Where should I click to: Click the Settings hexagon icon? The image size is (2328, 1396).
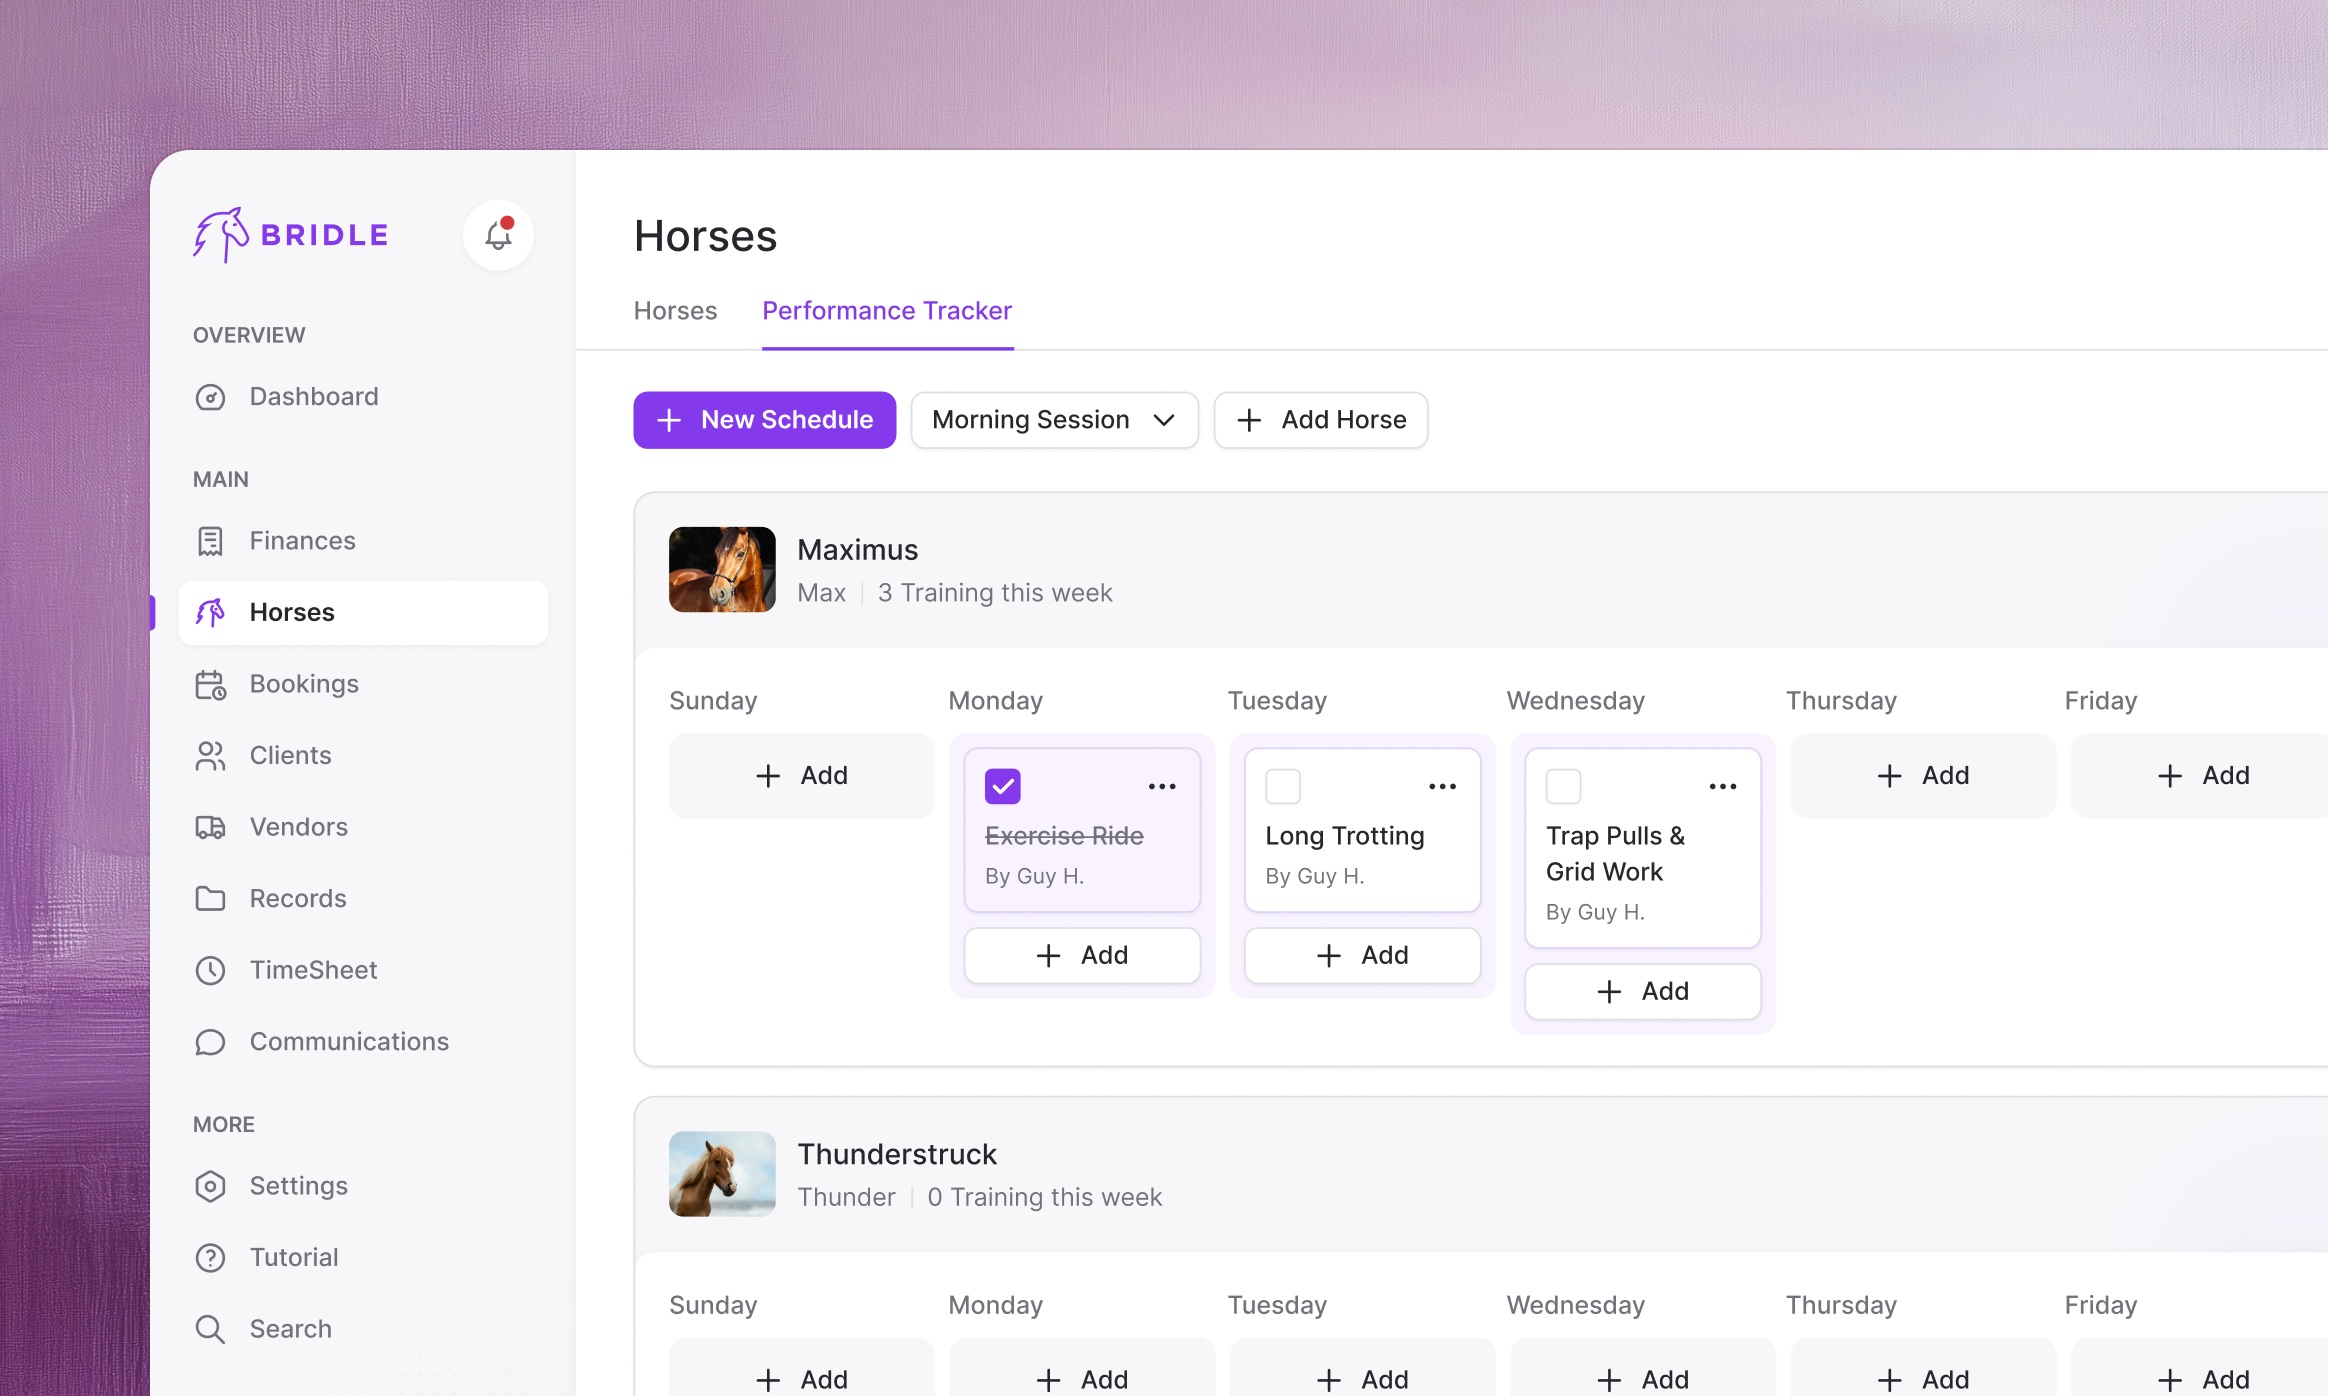[x=210, y=1186]
